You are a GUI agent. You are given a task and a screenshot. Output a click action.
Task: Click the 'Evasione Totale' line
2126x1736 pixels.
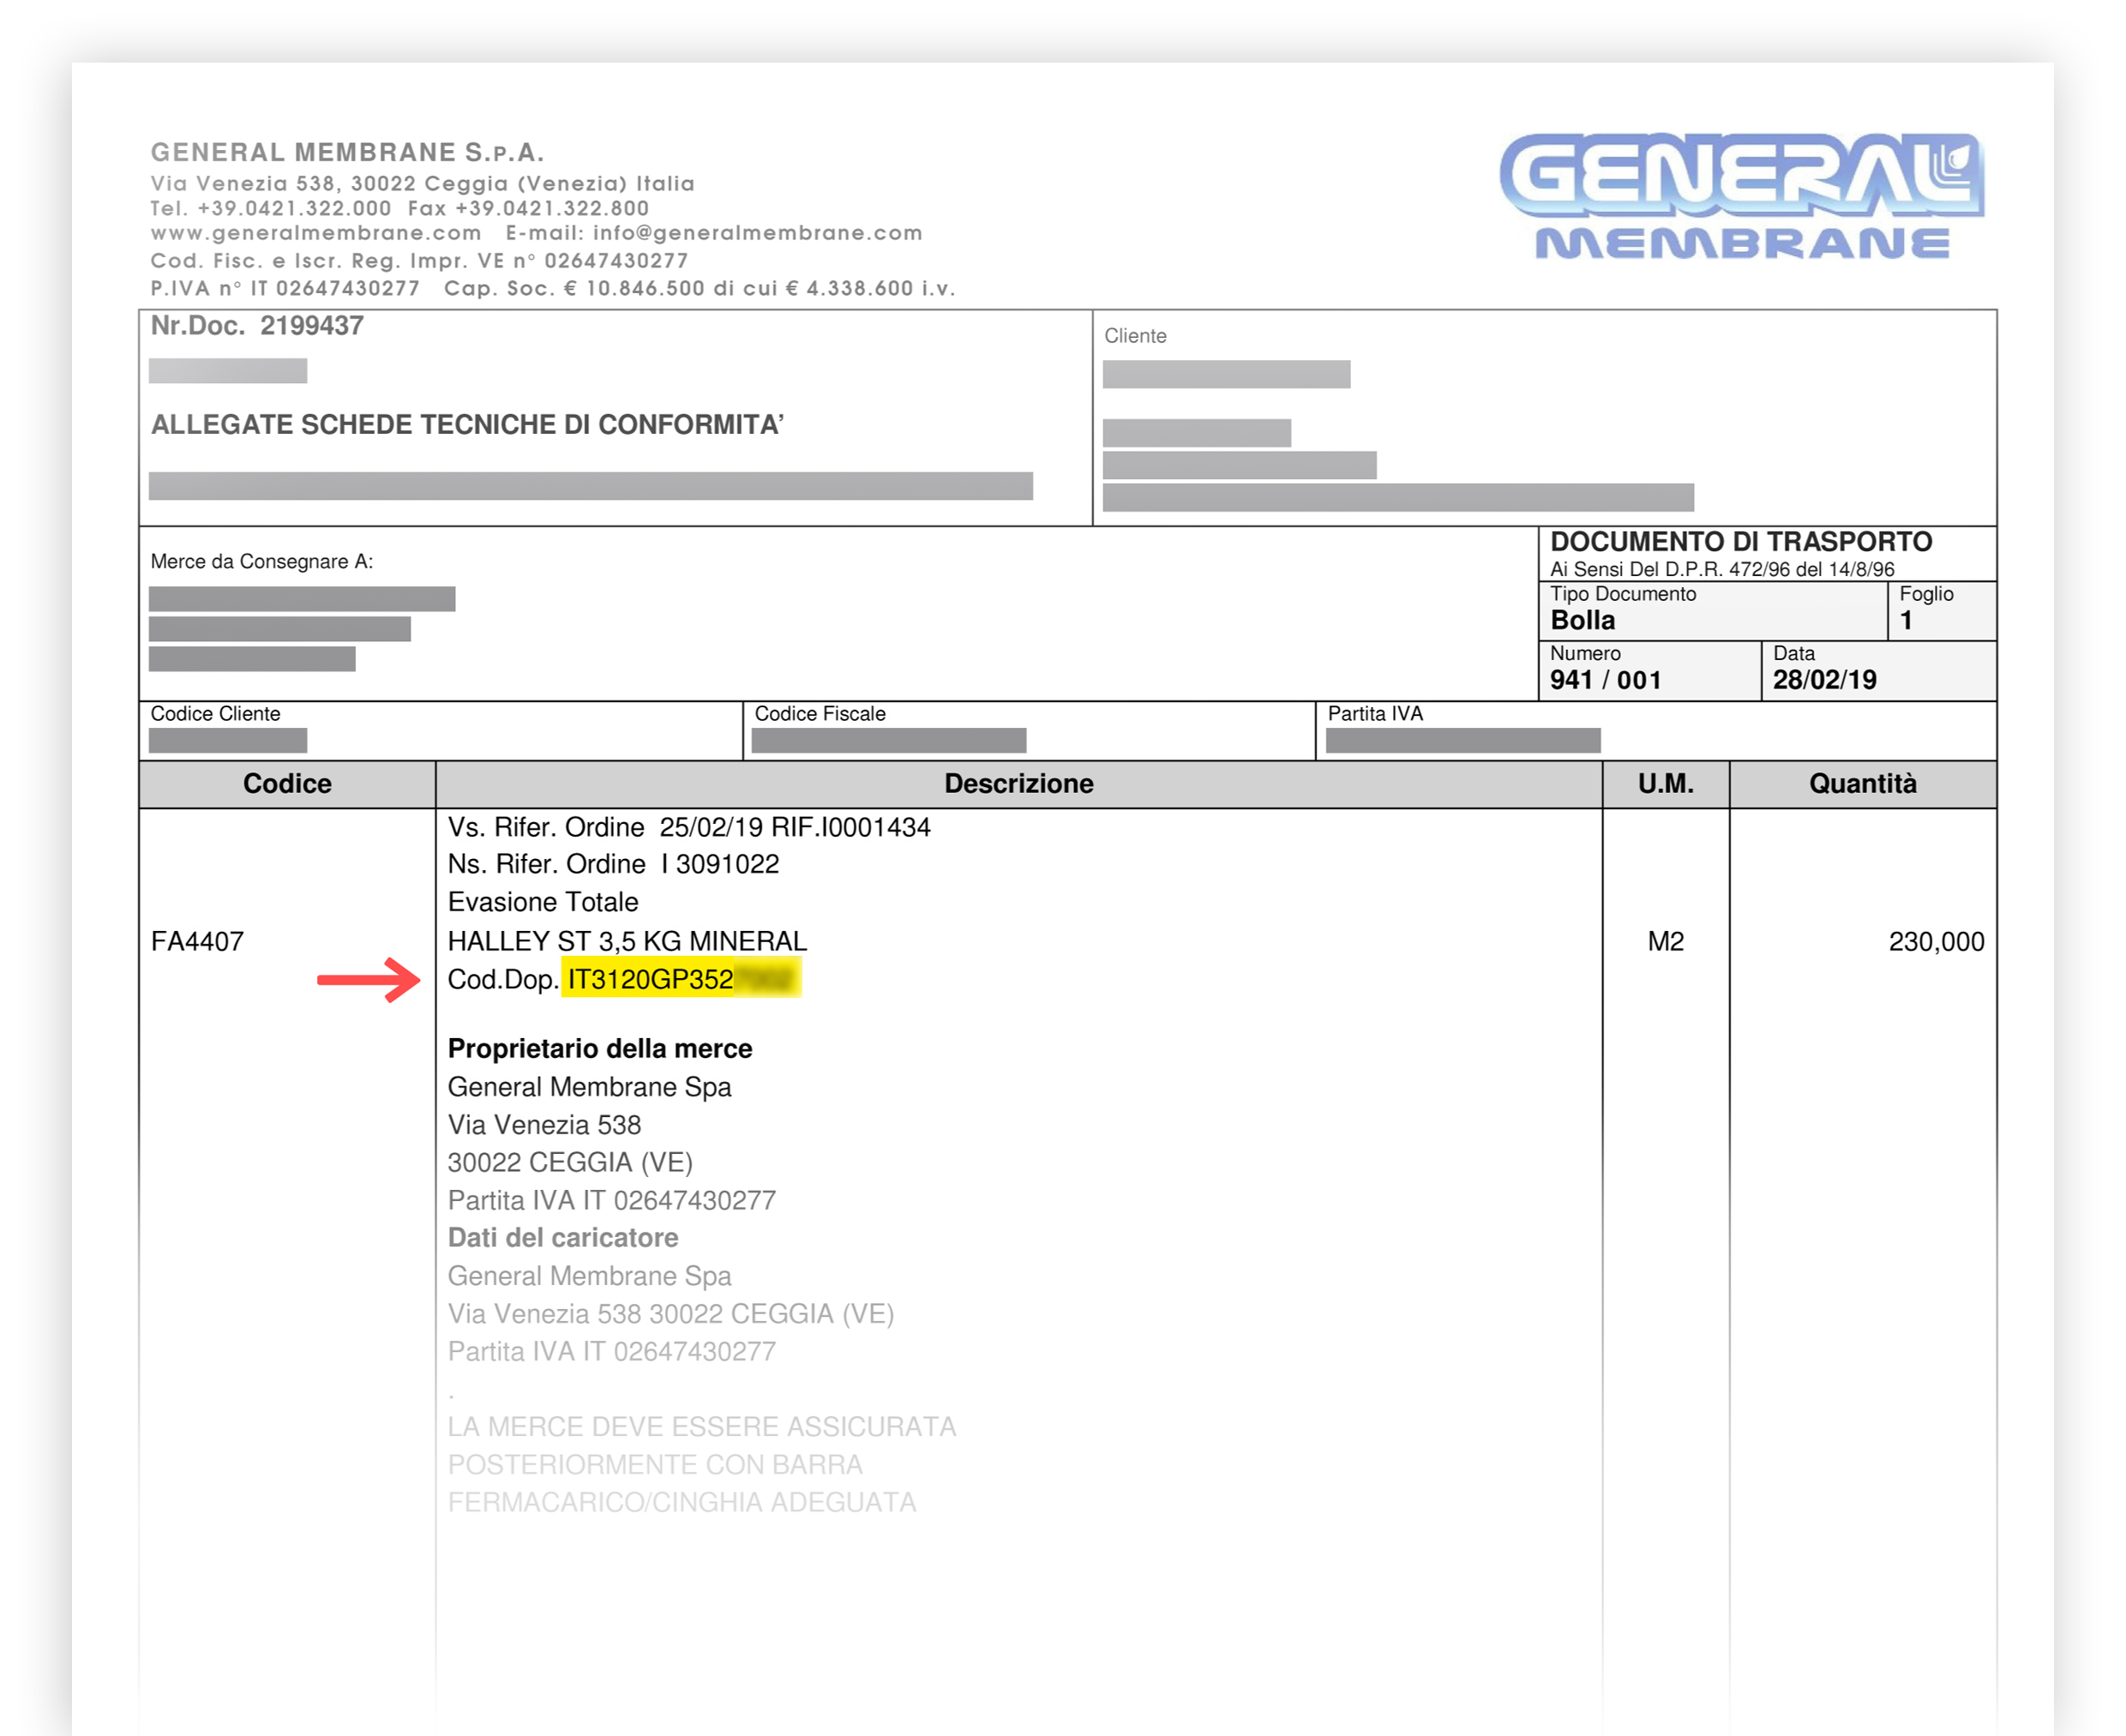tap(543, 902)
